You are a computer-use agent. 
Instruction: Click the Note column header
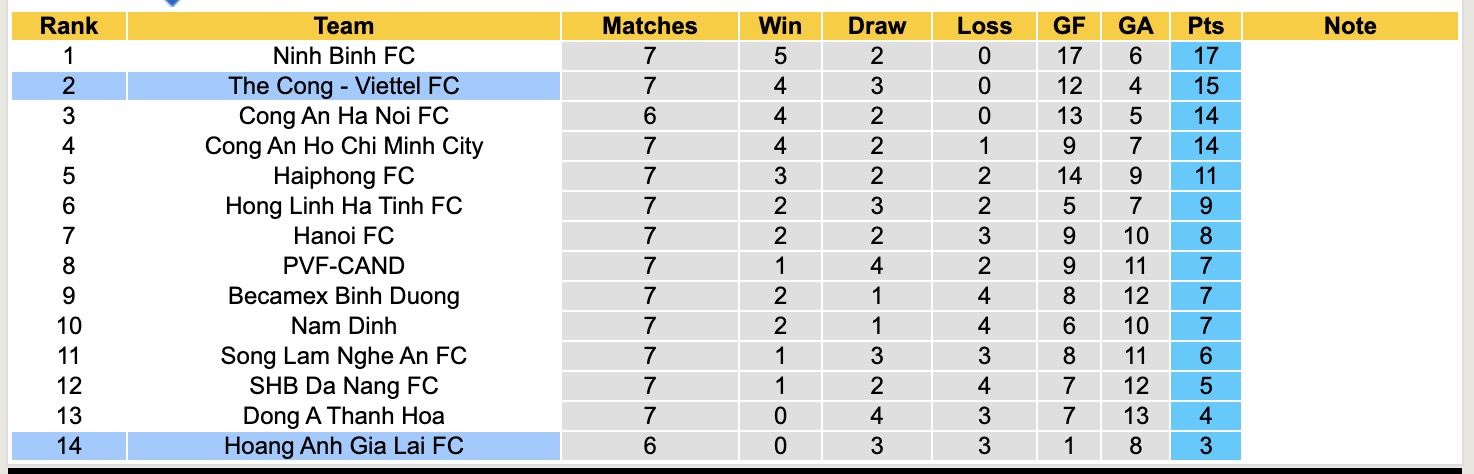tap(1350, 26)
